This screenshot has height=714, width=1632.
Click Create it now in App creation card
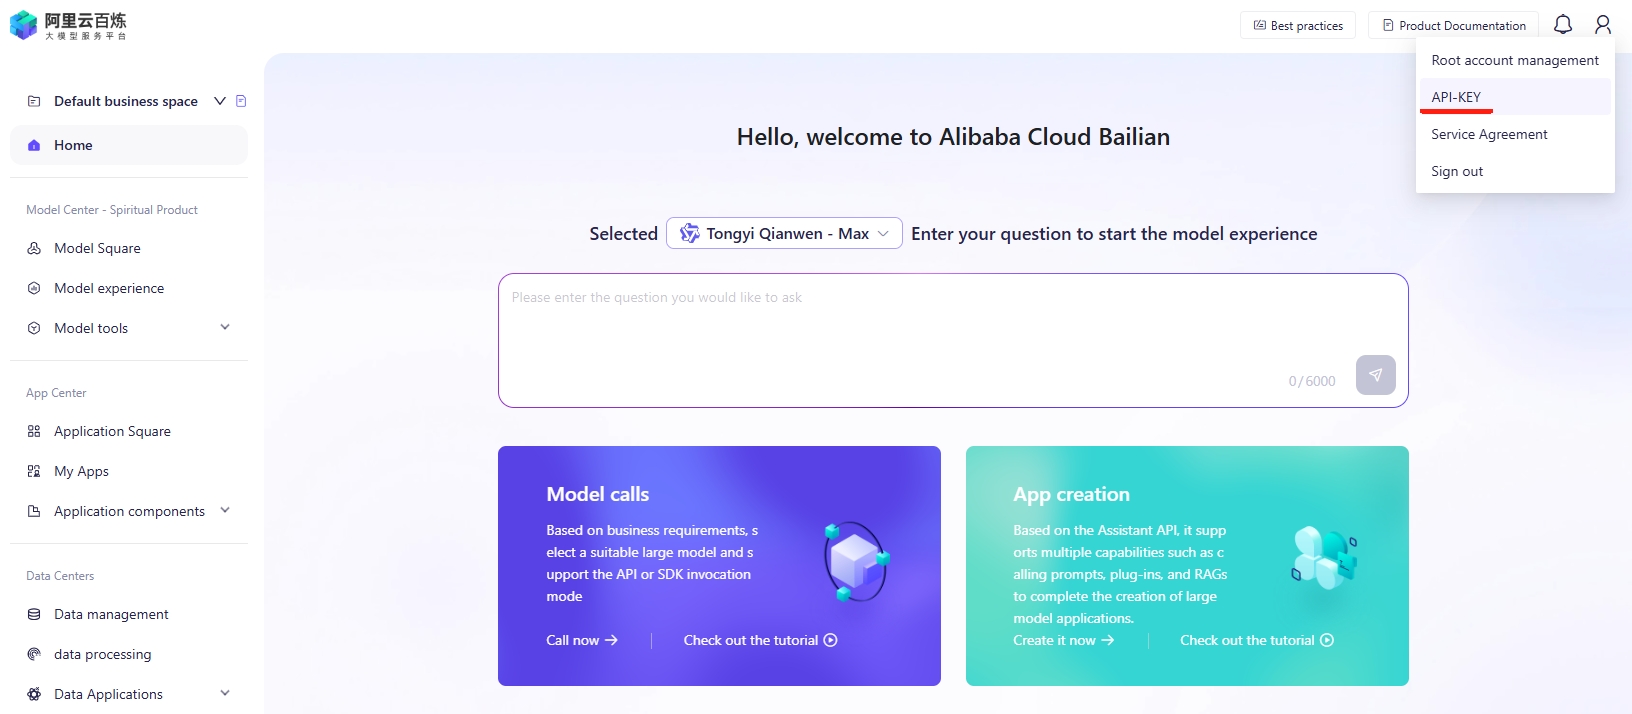coord(1063,640)
